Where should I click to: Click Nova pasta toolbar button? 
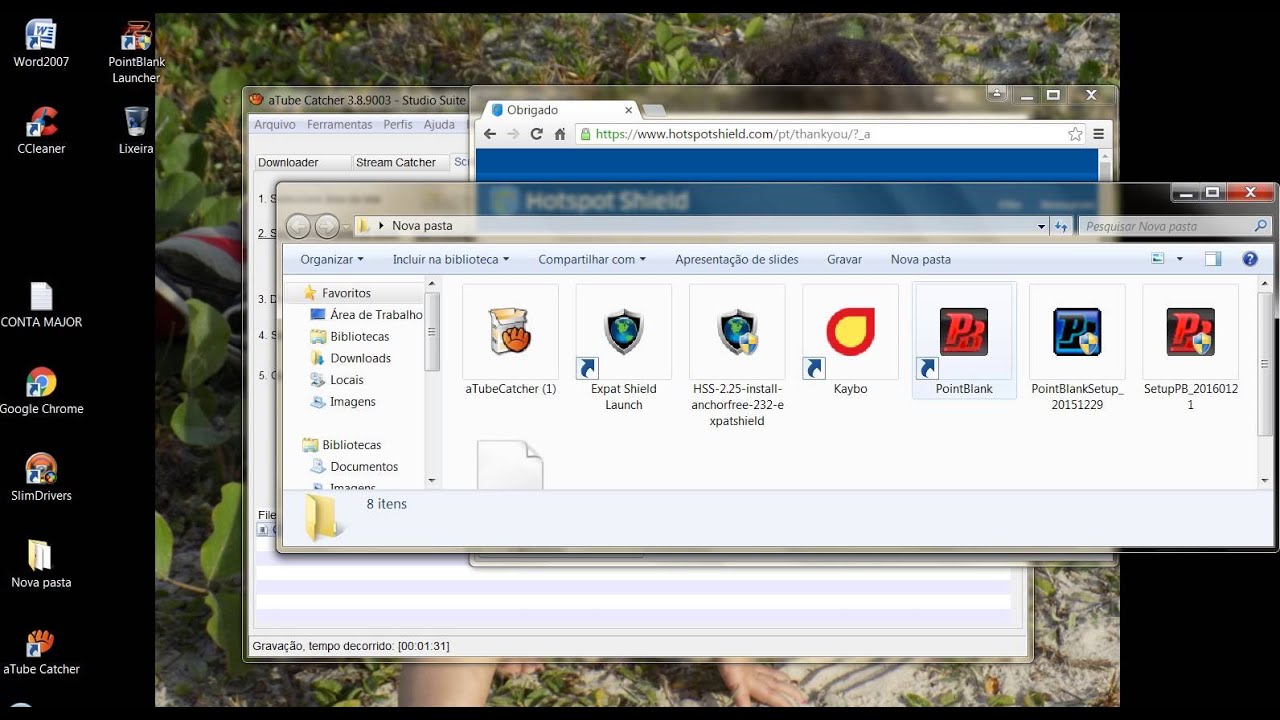click(921, 259)
